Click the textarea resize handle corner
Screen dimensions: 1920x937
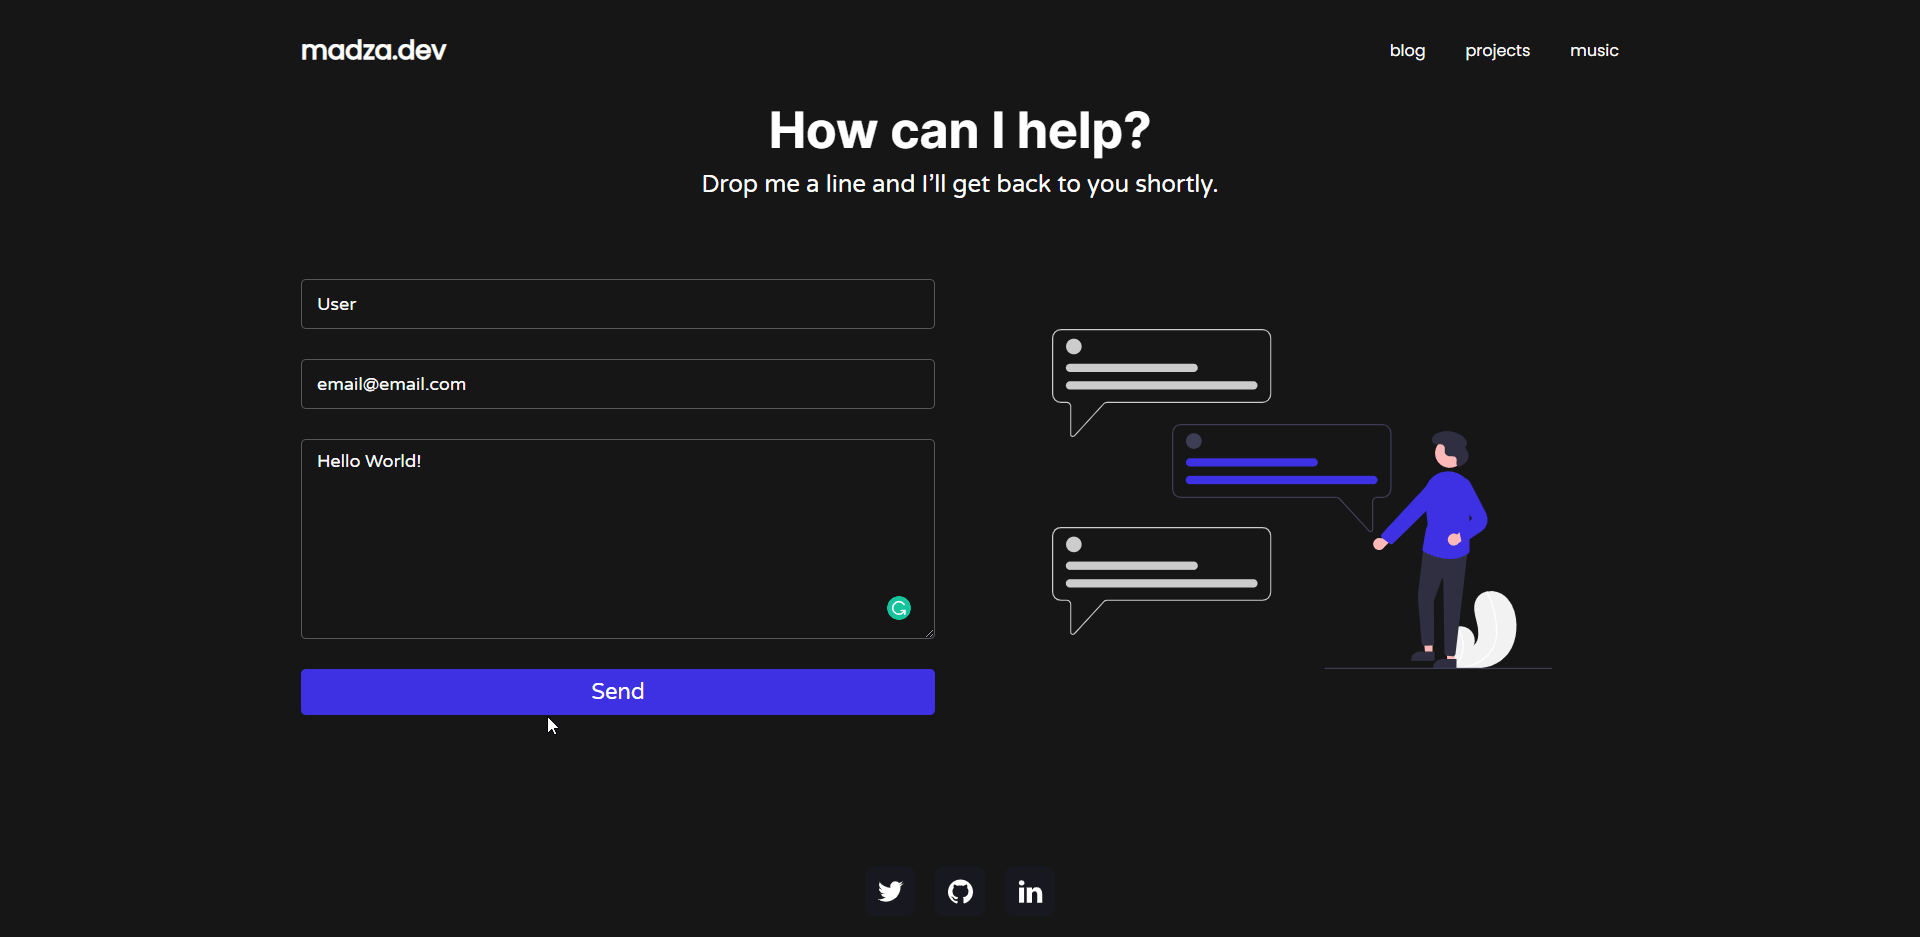pyautogui.click(x=929, y=633)
